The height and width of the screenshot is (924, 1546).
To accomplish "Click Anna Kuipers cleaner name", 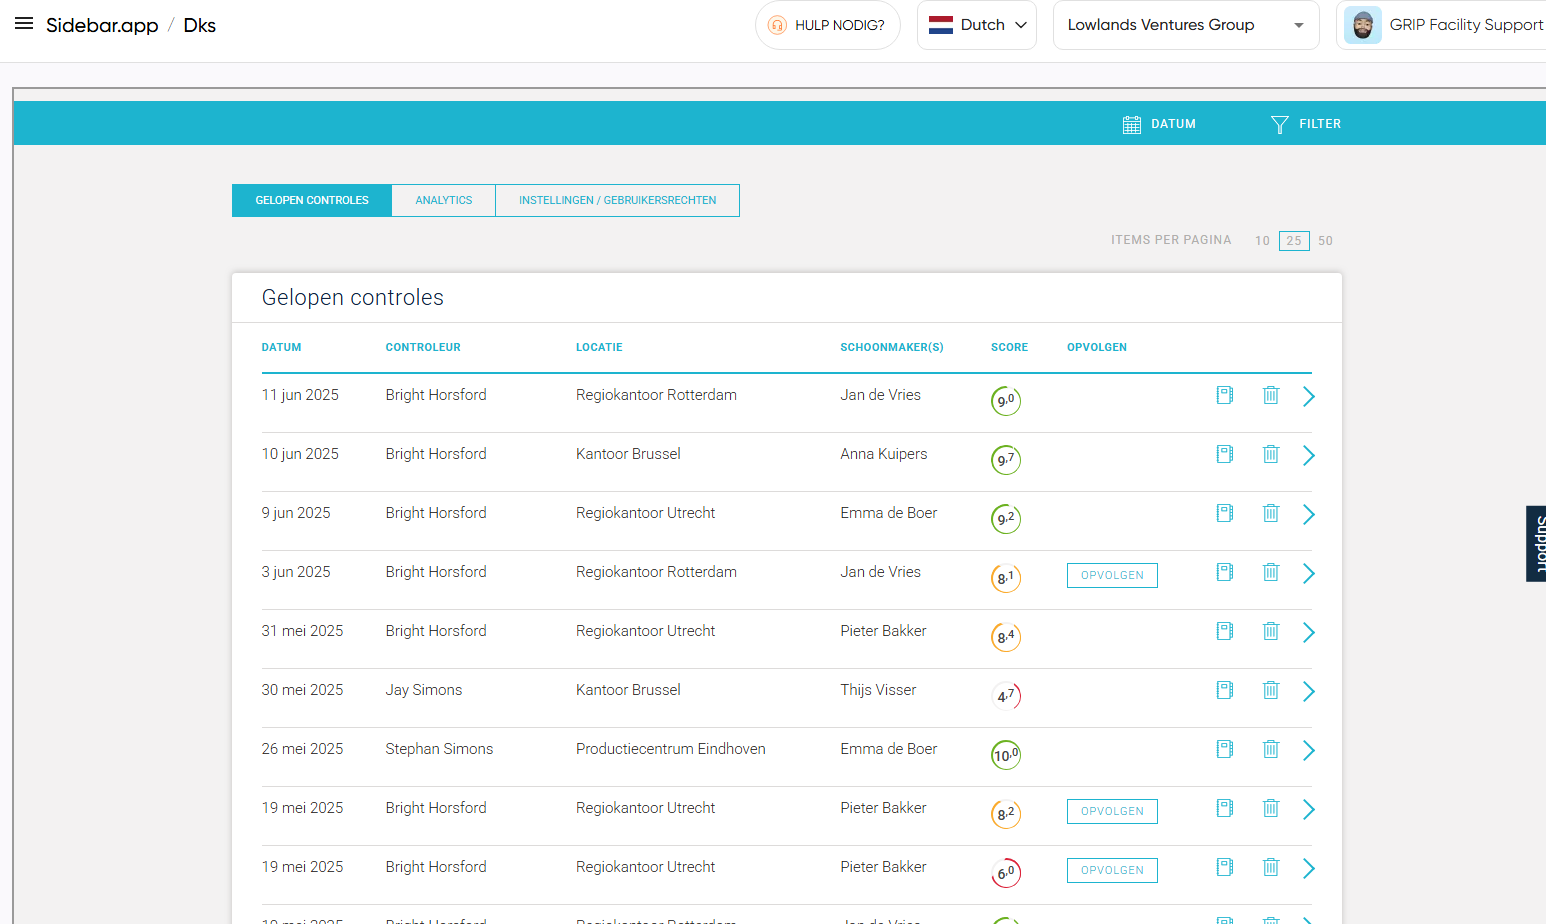I will 884,454.
